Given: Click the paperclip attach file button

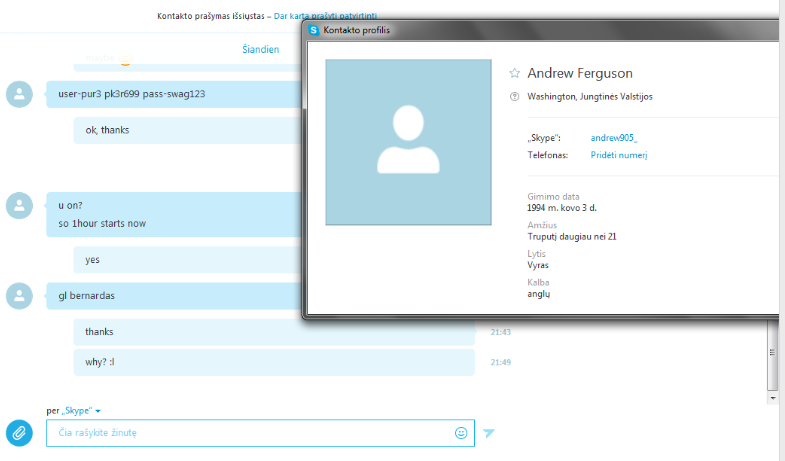Looking at the screenshot, I should pyautogui.click(x=19, y=433).
